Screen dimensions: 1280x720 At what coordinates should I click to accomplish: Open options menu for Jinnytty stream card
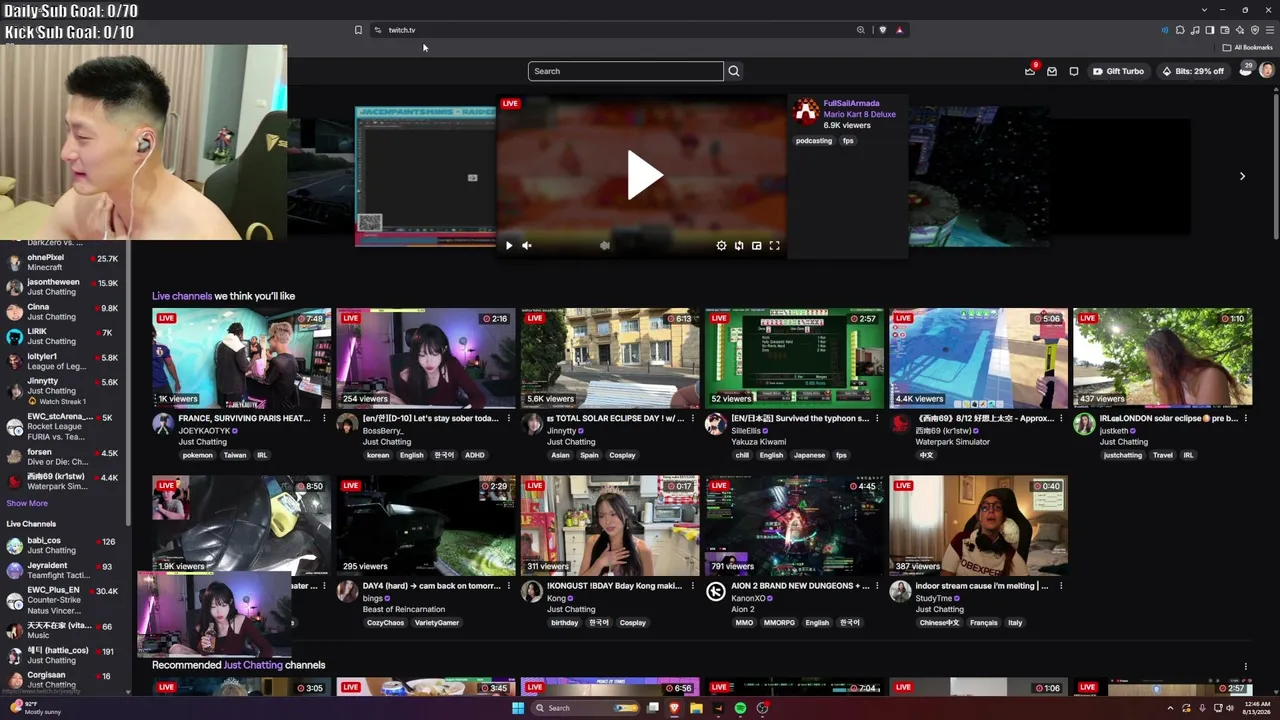(692, 419)
